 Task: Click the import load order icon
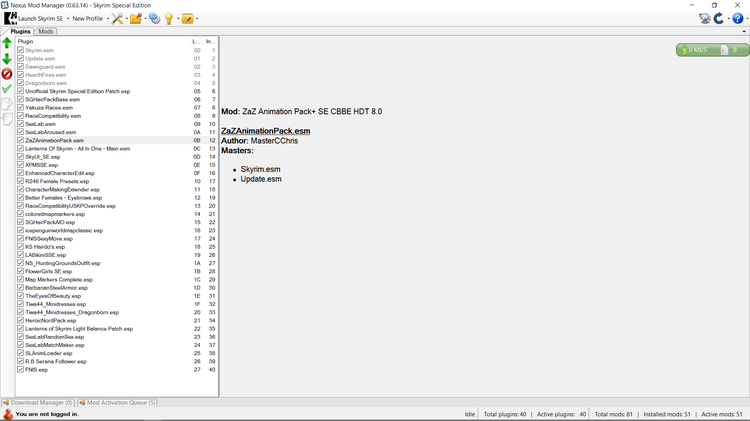(7, 119)
